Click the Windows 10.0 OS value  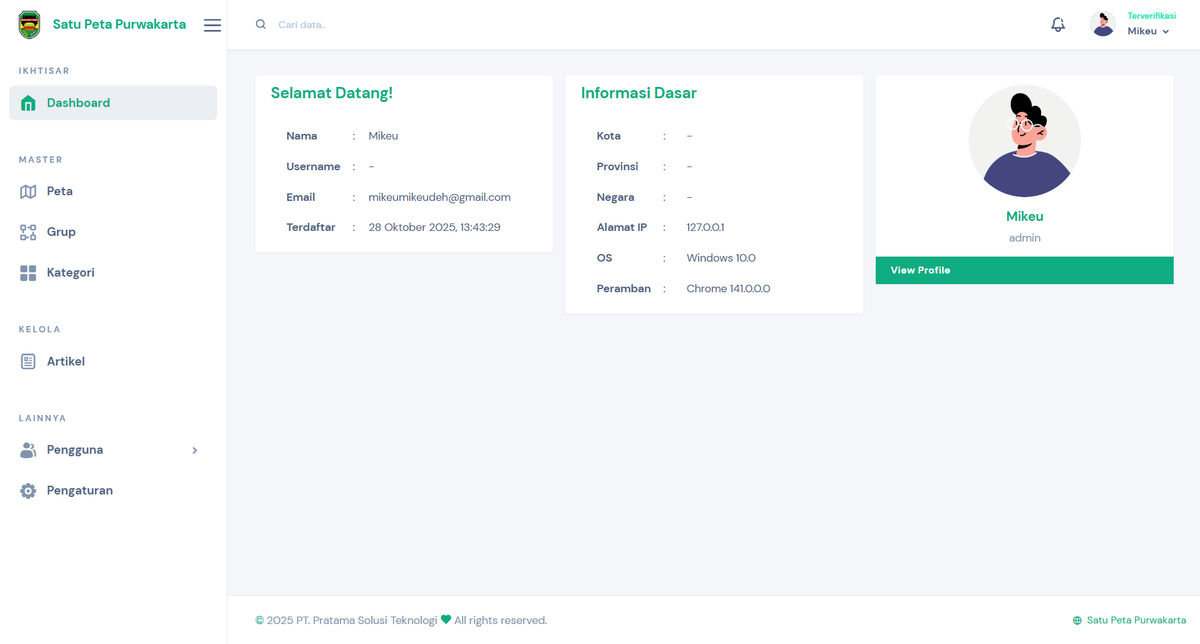pos(721,258)
